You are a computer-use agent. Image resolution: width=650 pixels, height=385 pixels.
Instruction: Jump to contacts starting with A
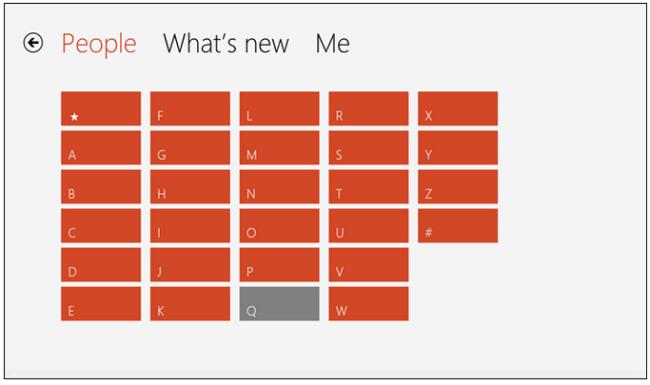point(101,148)
